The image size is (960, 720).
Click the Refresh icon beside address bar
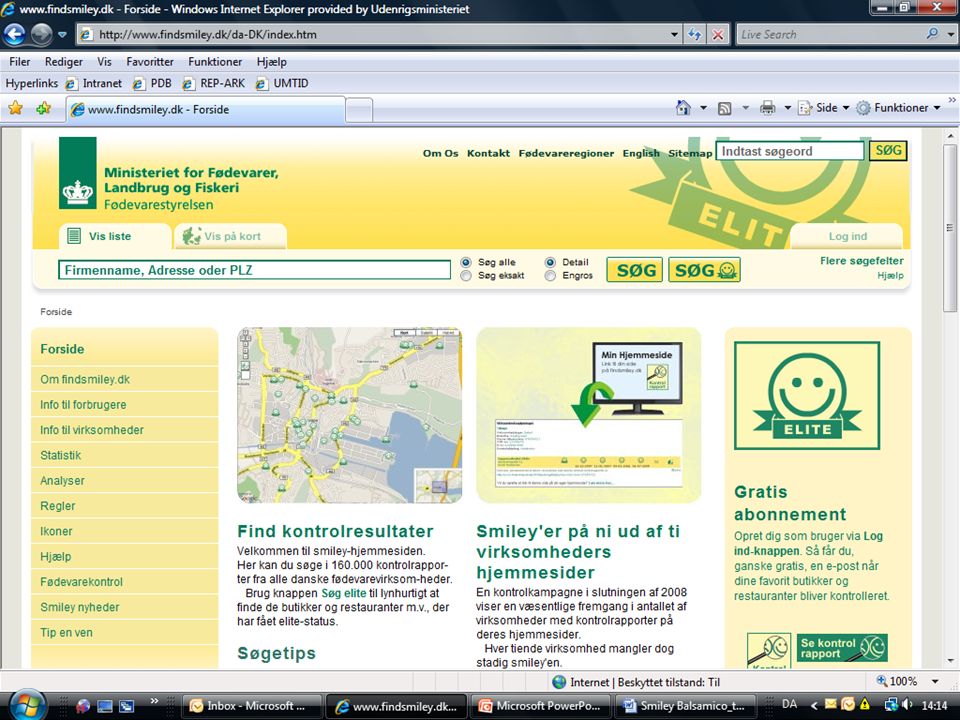pos(694,34)
